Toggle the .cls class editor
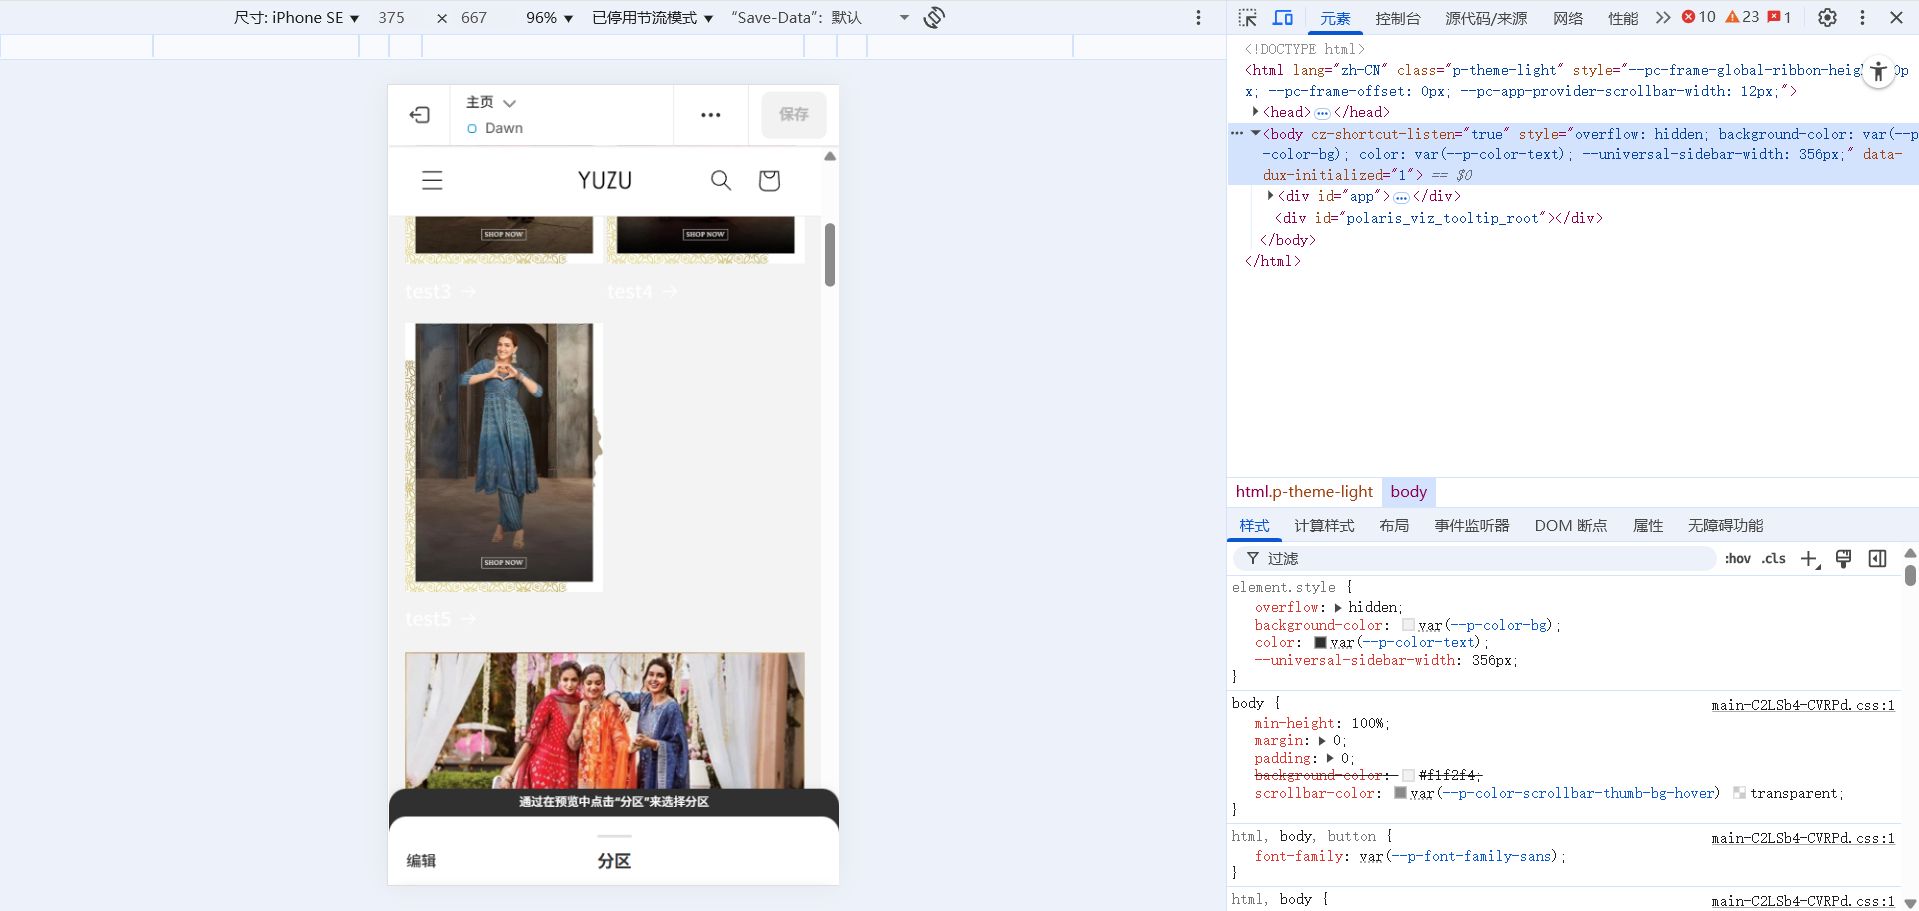The image size is (1919, 911). 1774,558
